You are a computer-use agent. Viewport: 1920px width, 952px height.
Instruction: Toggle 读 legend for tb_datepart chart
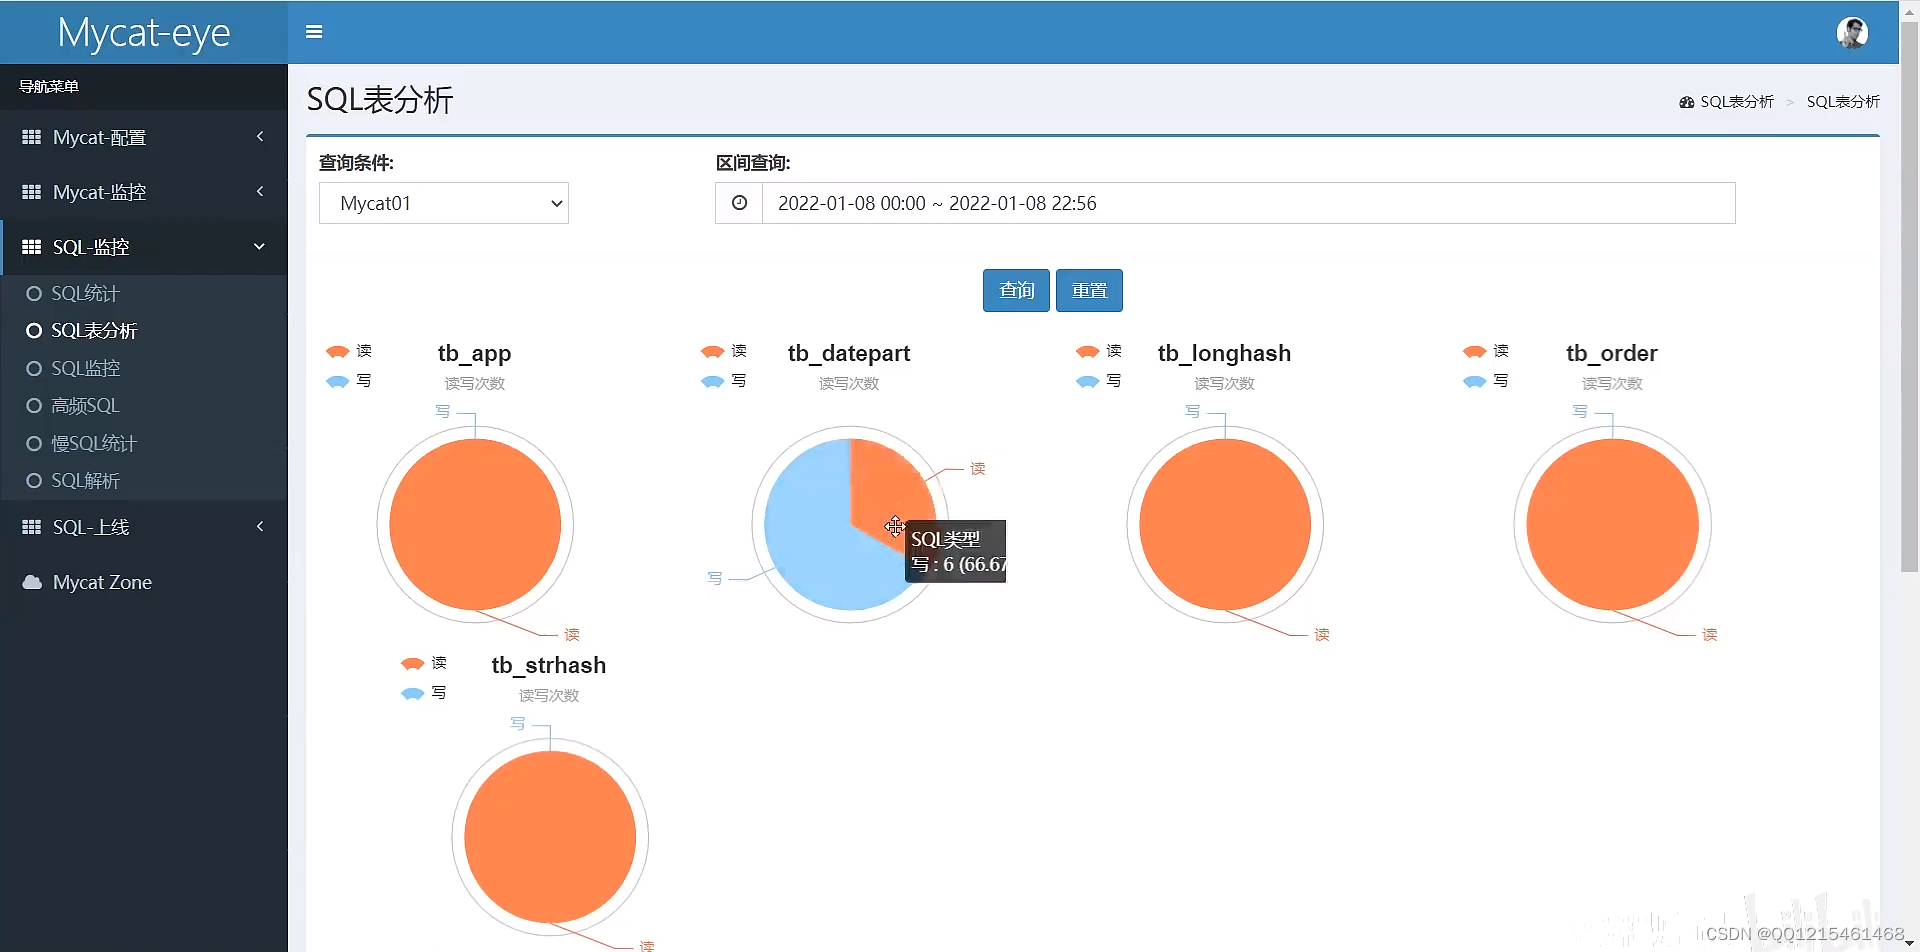[x=724, y=351]
